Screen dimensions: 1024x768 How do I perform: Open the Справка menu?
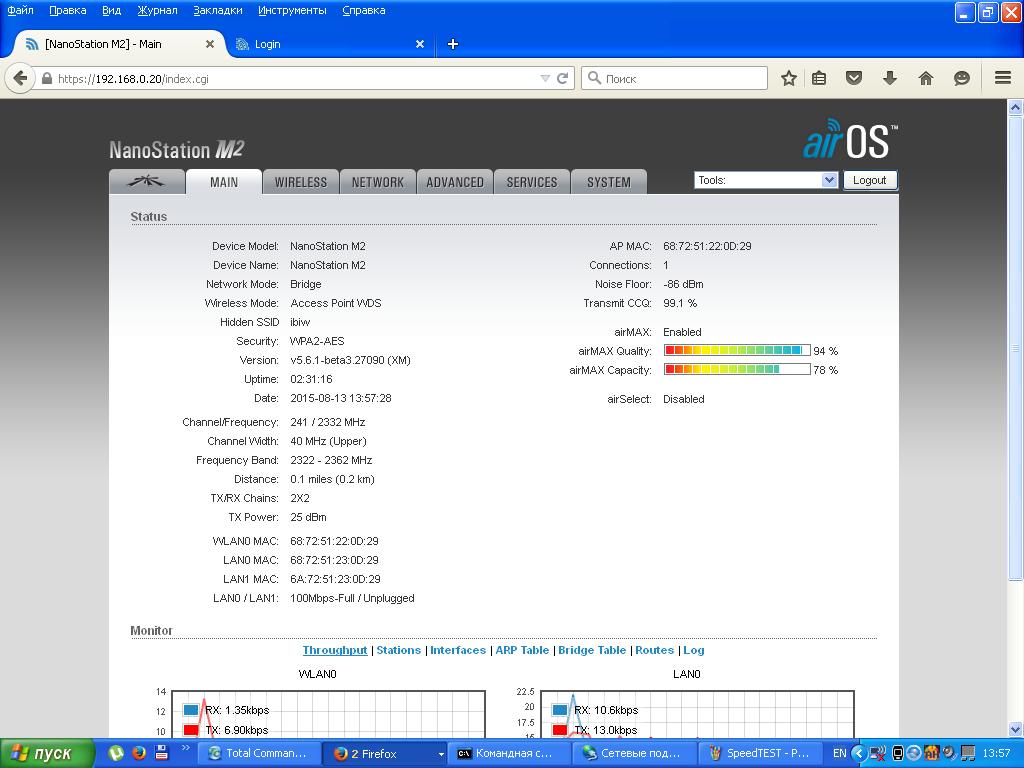364,10
